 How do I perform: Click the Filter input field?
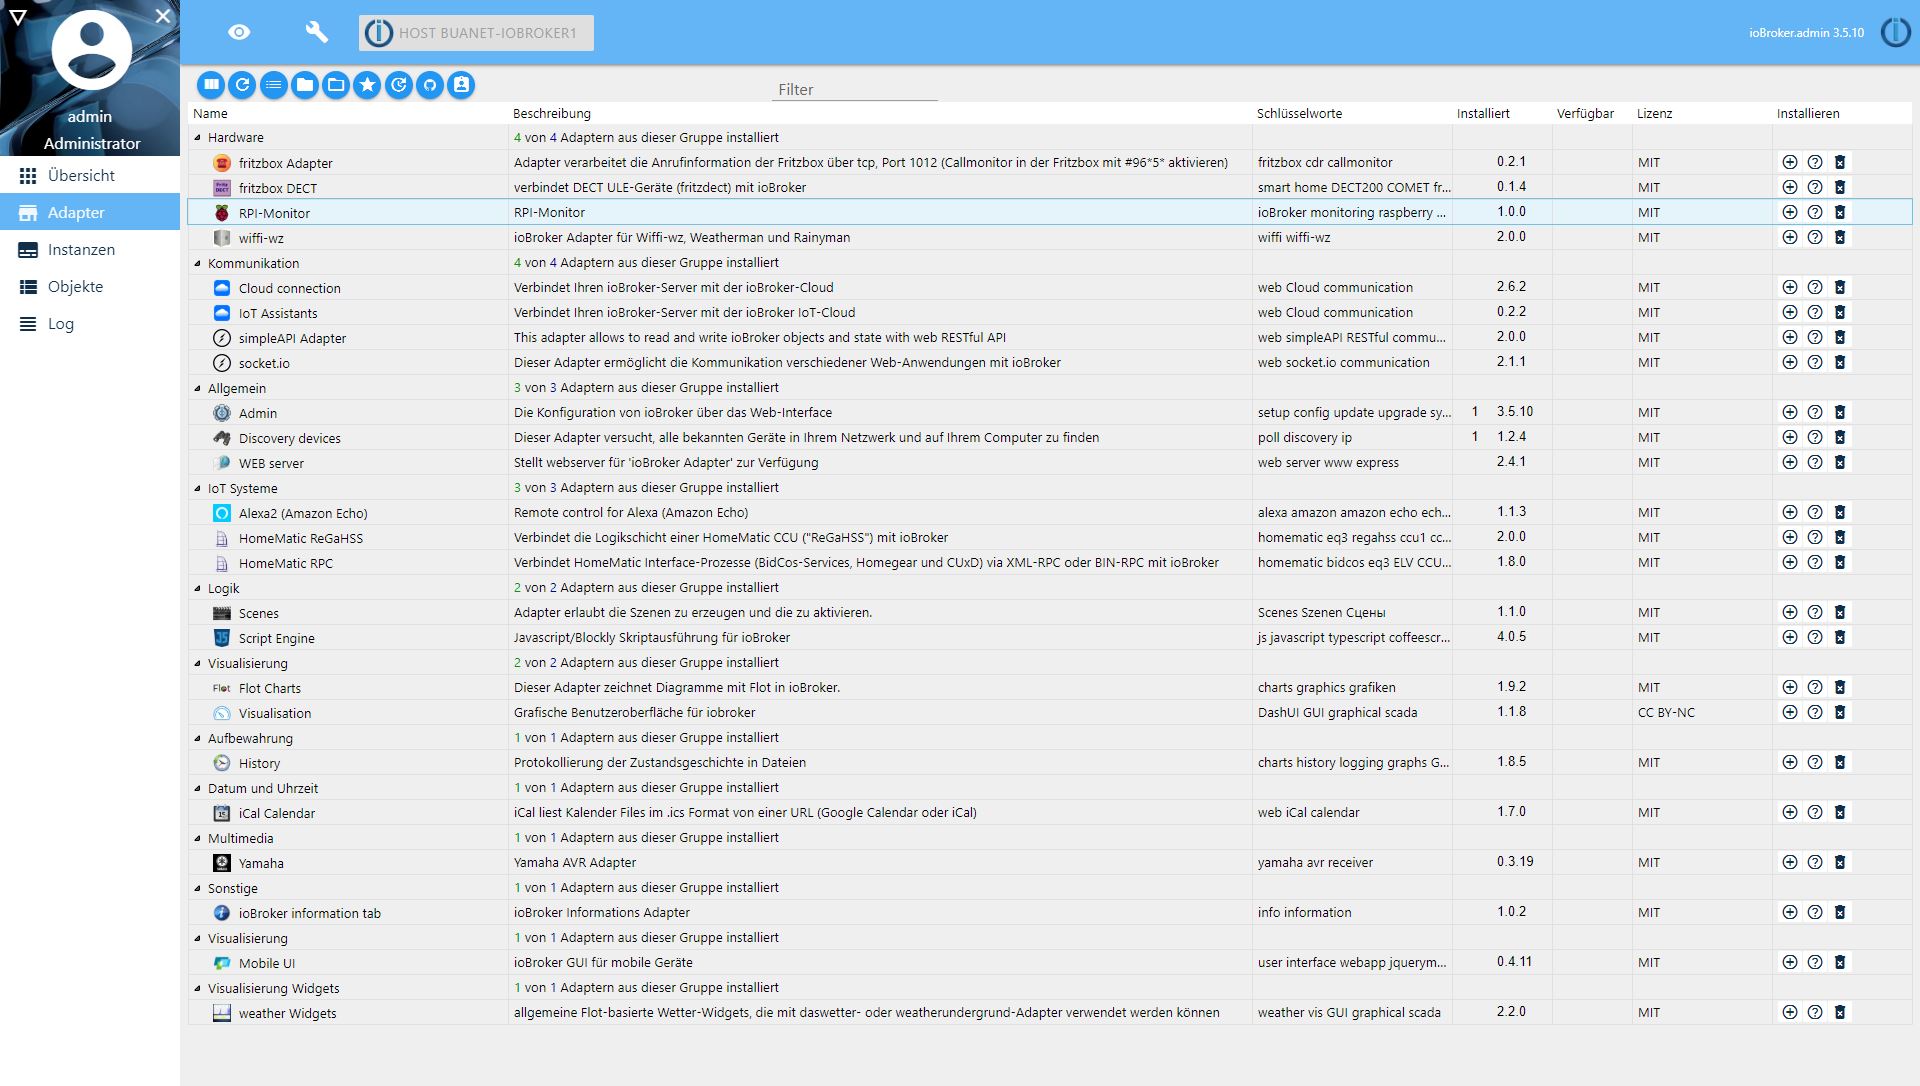855,89
